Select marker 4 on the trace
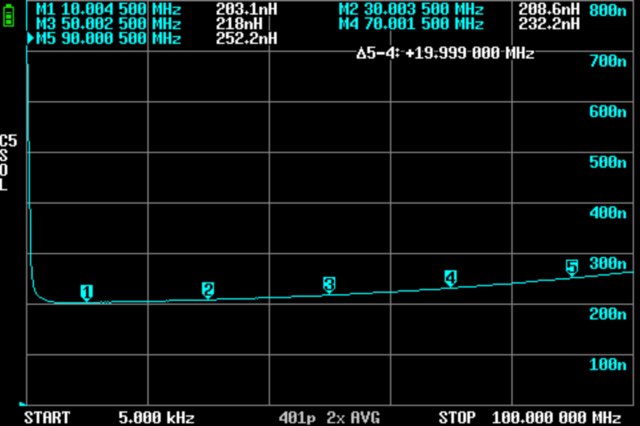The image size is (640, 426). pos(450,277)
